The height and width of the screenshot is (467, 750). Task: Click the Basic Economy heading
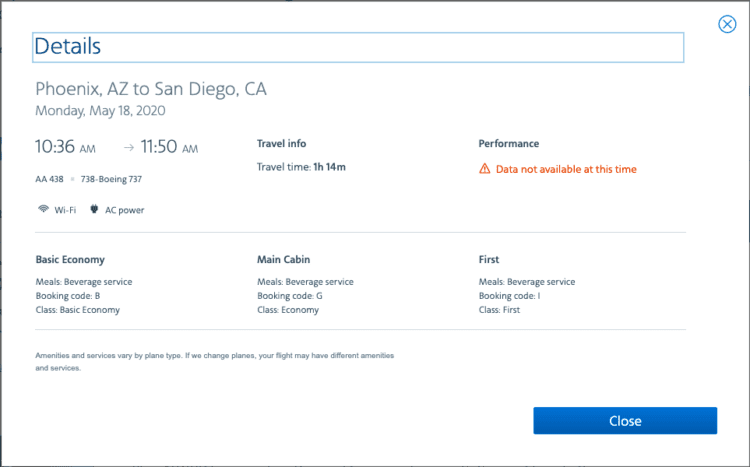[x=70, y=259]
